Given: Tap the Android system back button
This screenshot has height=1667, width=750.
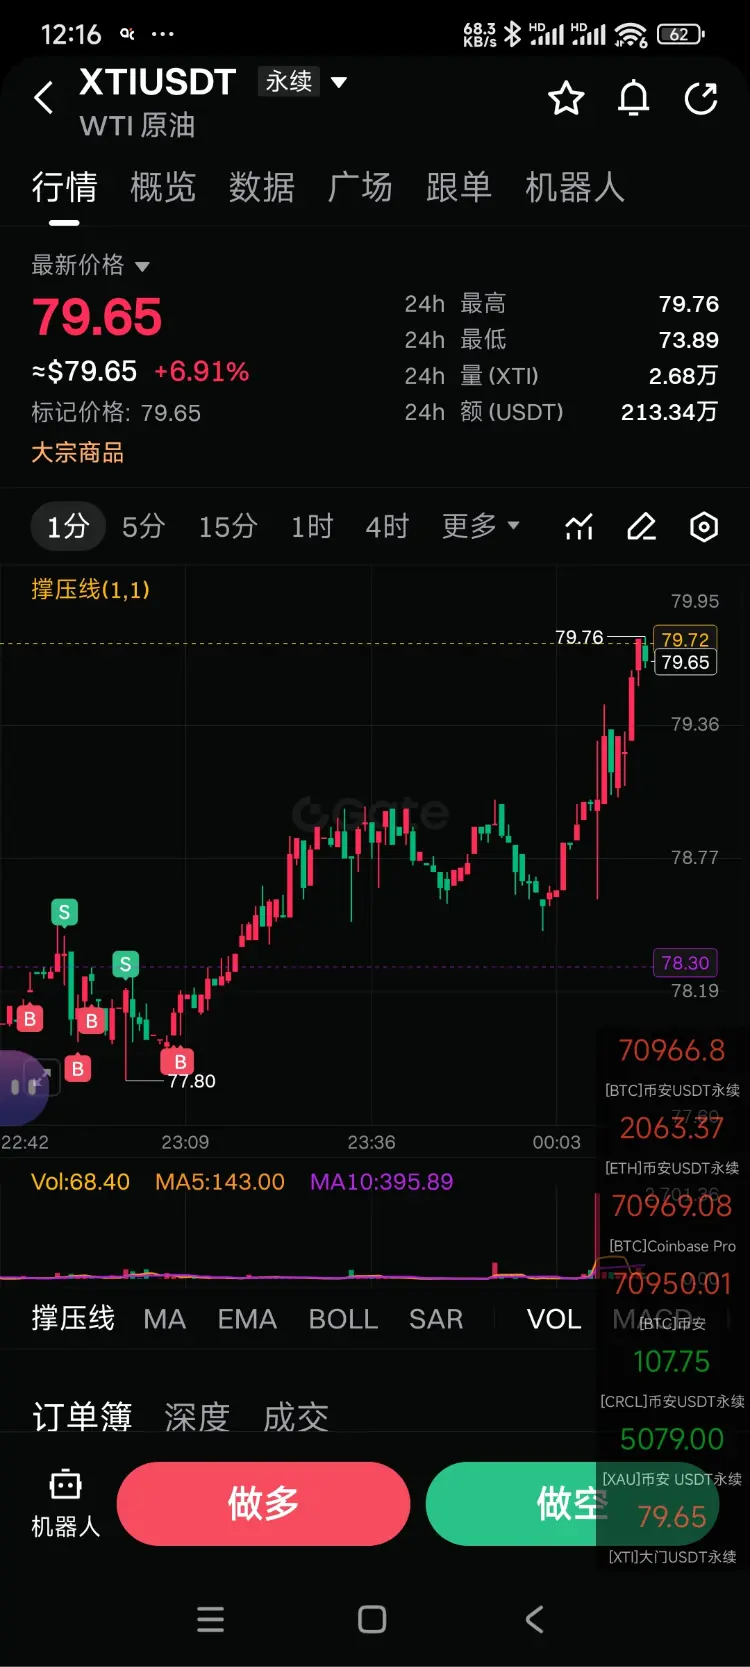Looking at the screenshot, I should (x=535, y=1619).
